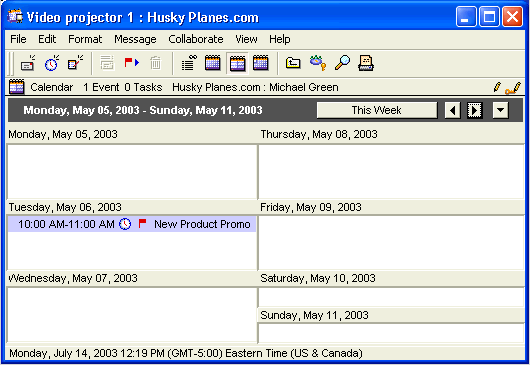Create a new task with checklist icon
530x365 pixels.
coord(75,63)
